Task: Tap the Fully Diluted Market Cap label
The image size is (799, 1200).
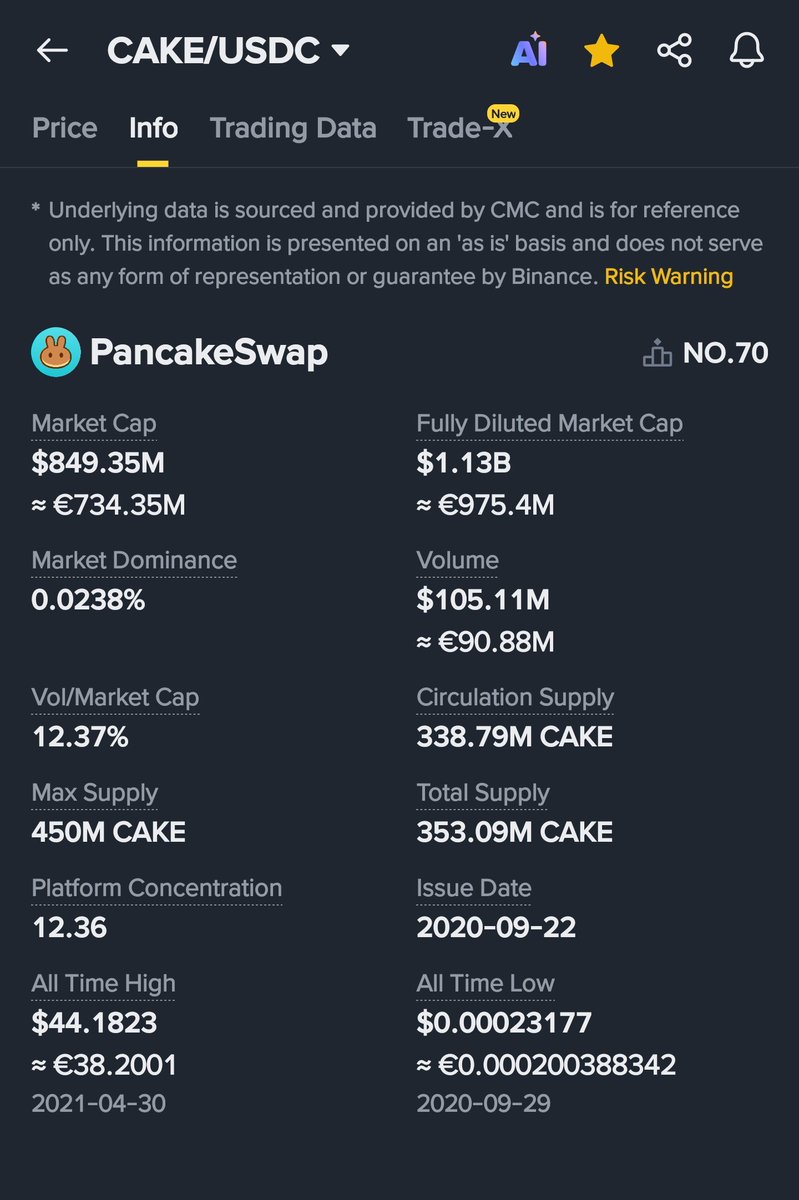Action: click(x=550, y=423)
